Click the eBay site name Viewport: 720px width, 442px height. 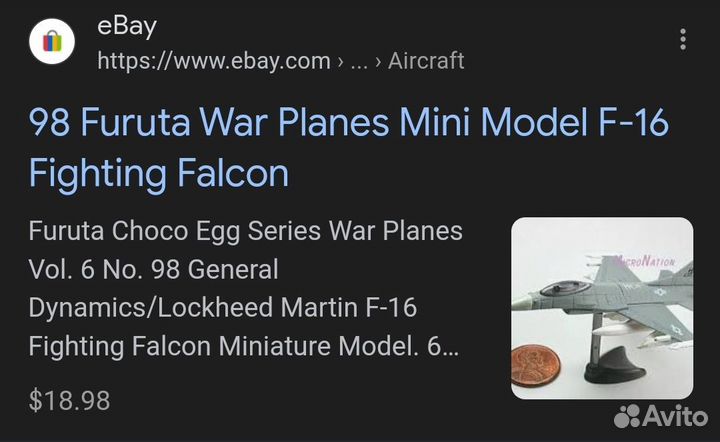[126, 26]
